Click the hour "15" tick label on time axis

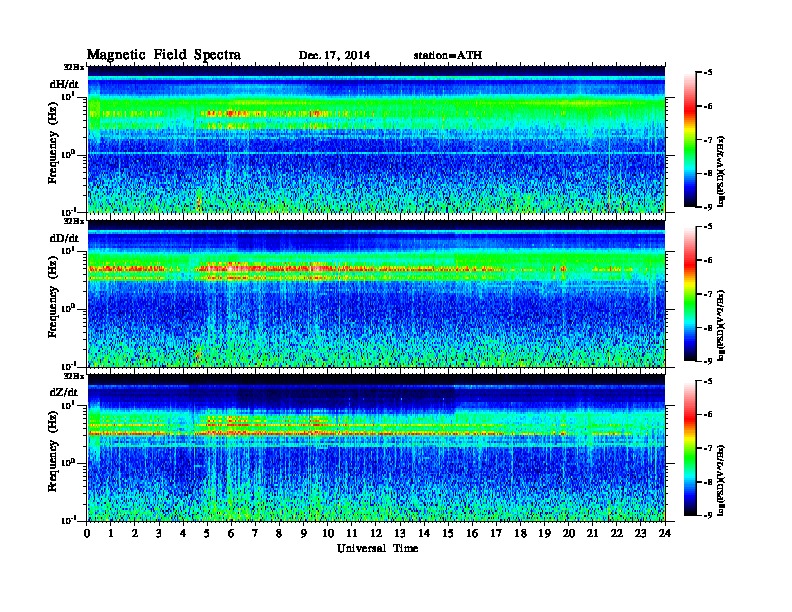pos(448,533)
